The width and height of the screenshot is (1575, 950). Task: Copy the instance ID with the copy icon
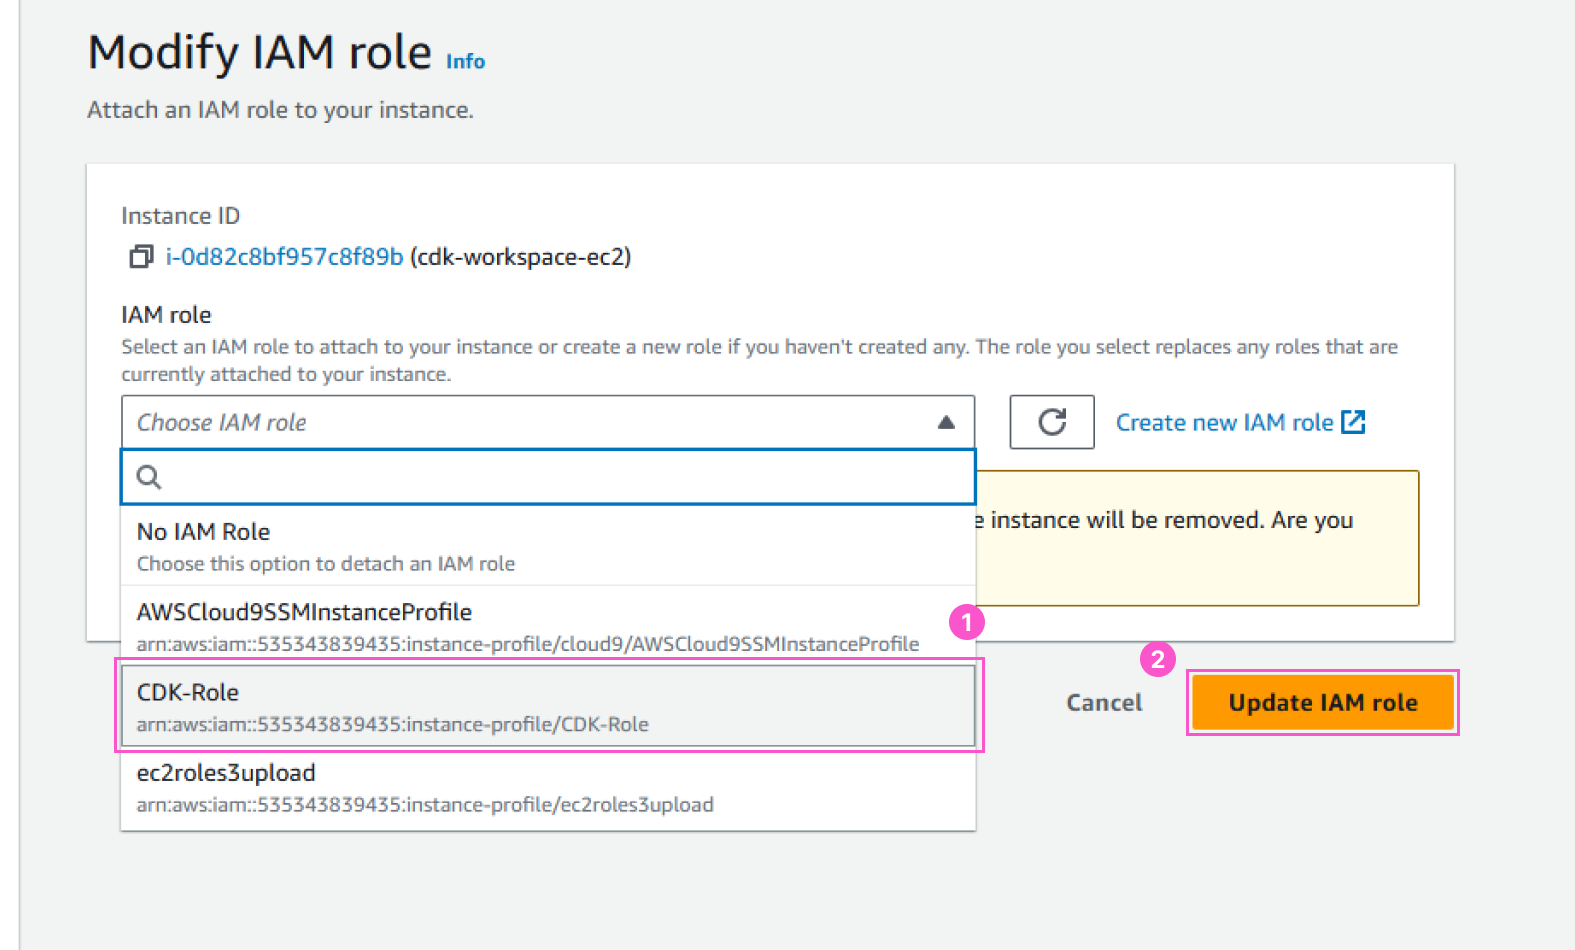(x=140, y=257)
